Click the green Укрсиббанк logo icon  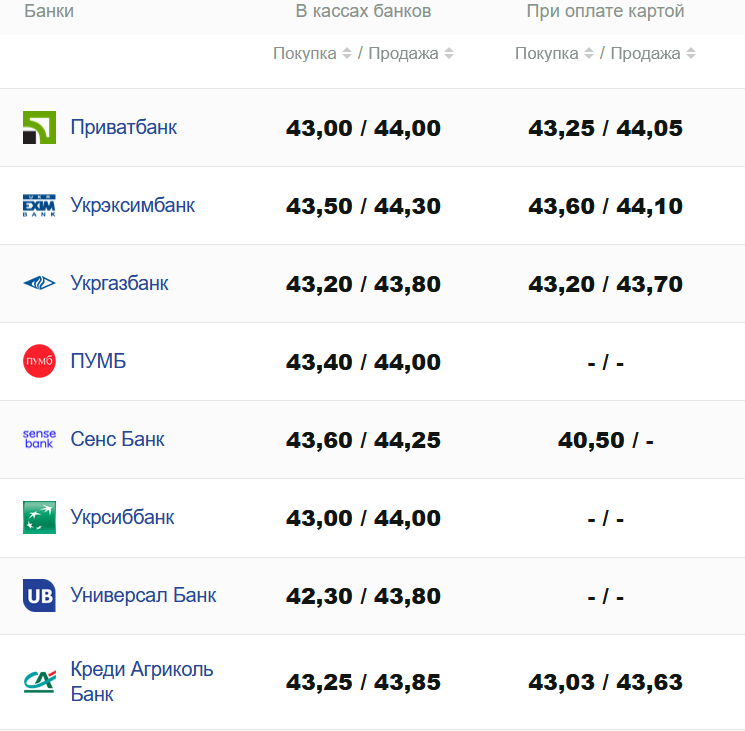39,517
